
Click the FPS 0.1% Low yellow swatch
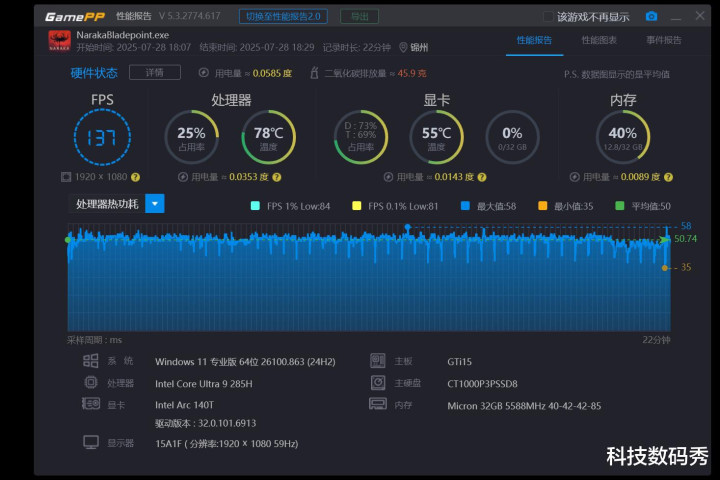357,206
